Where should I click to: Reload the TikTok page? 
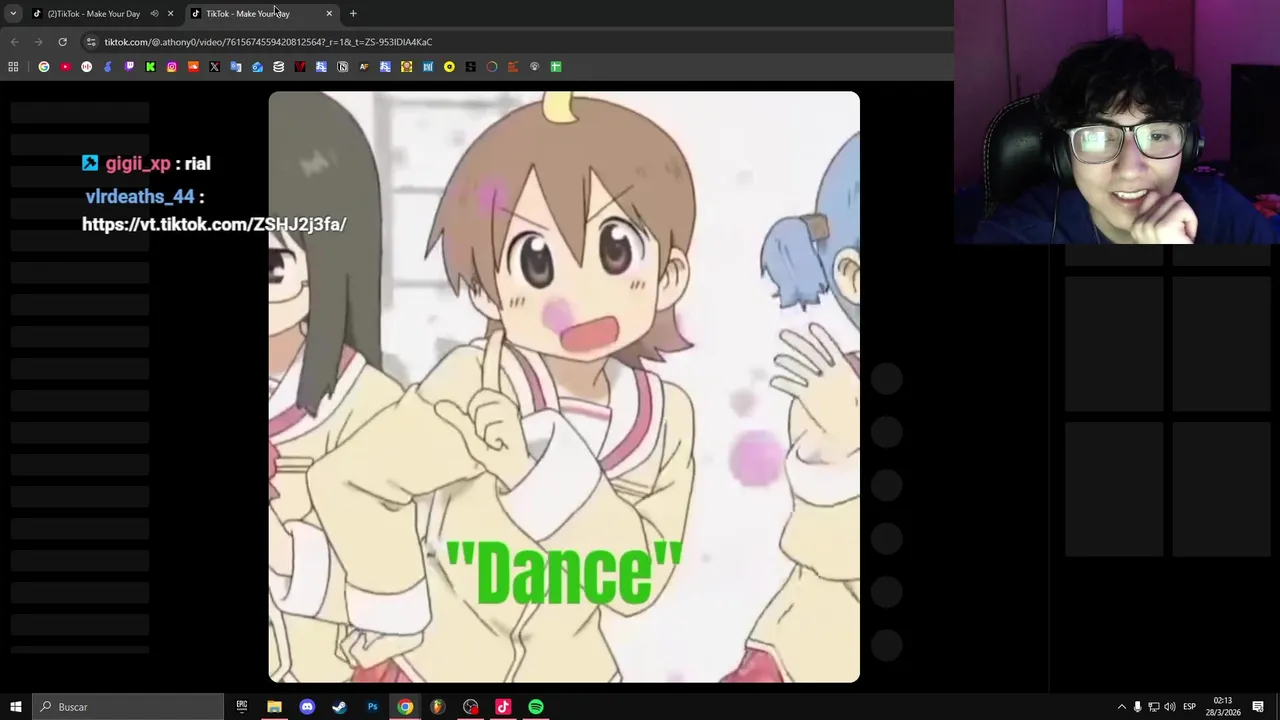[62, 42]
